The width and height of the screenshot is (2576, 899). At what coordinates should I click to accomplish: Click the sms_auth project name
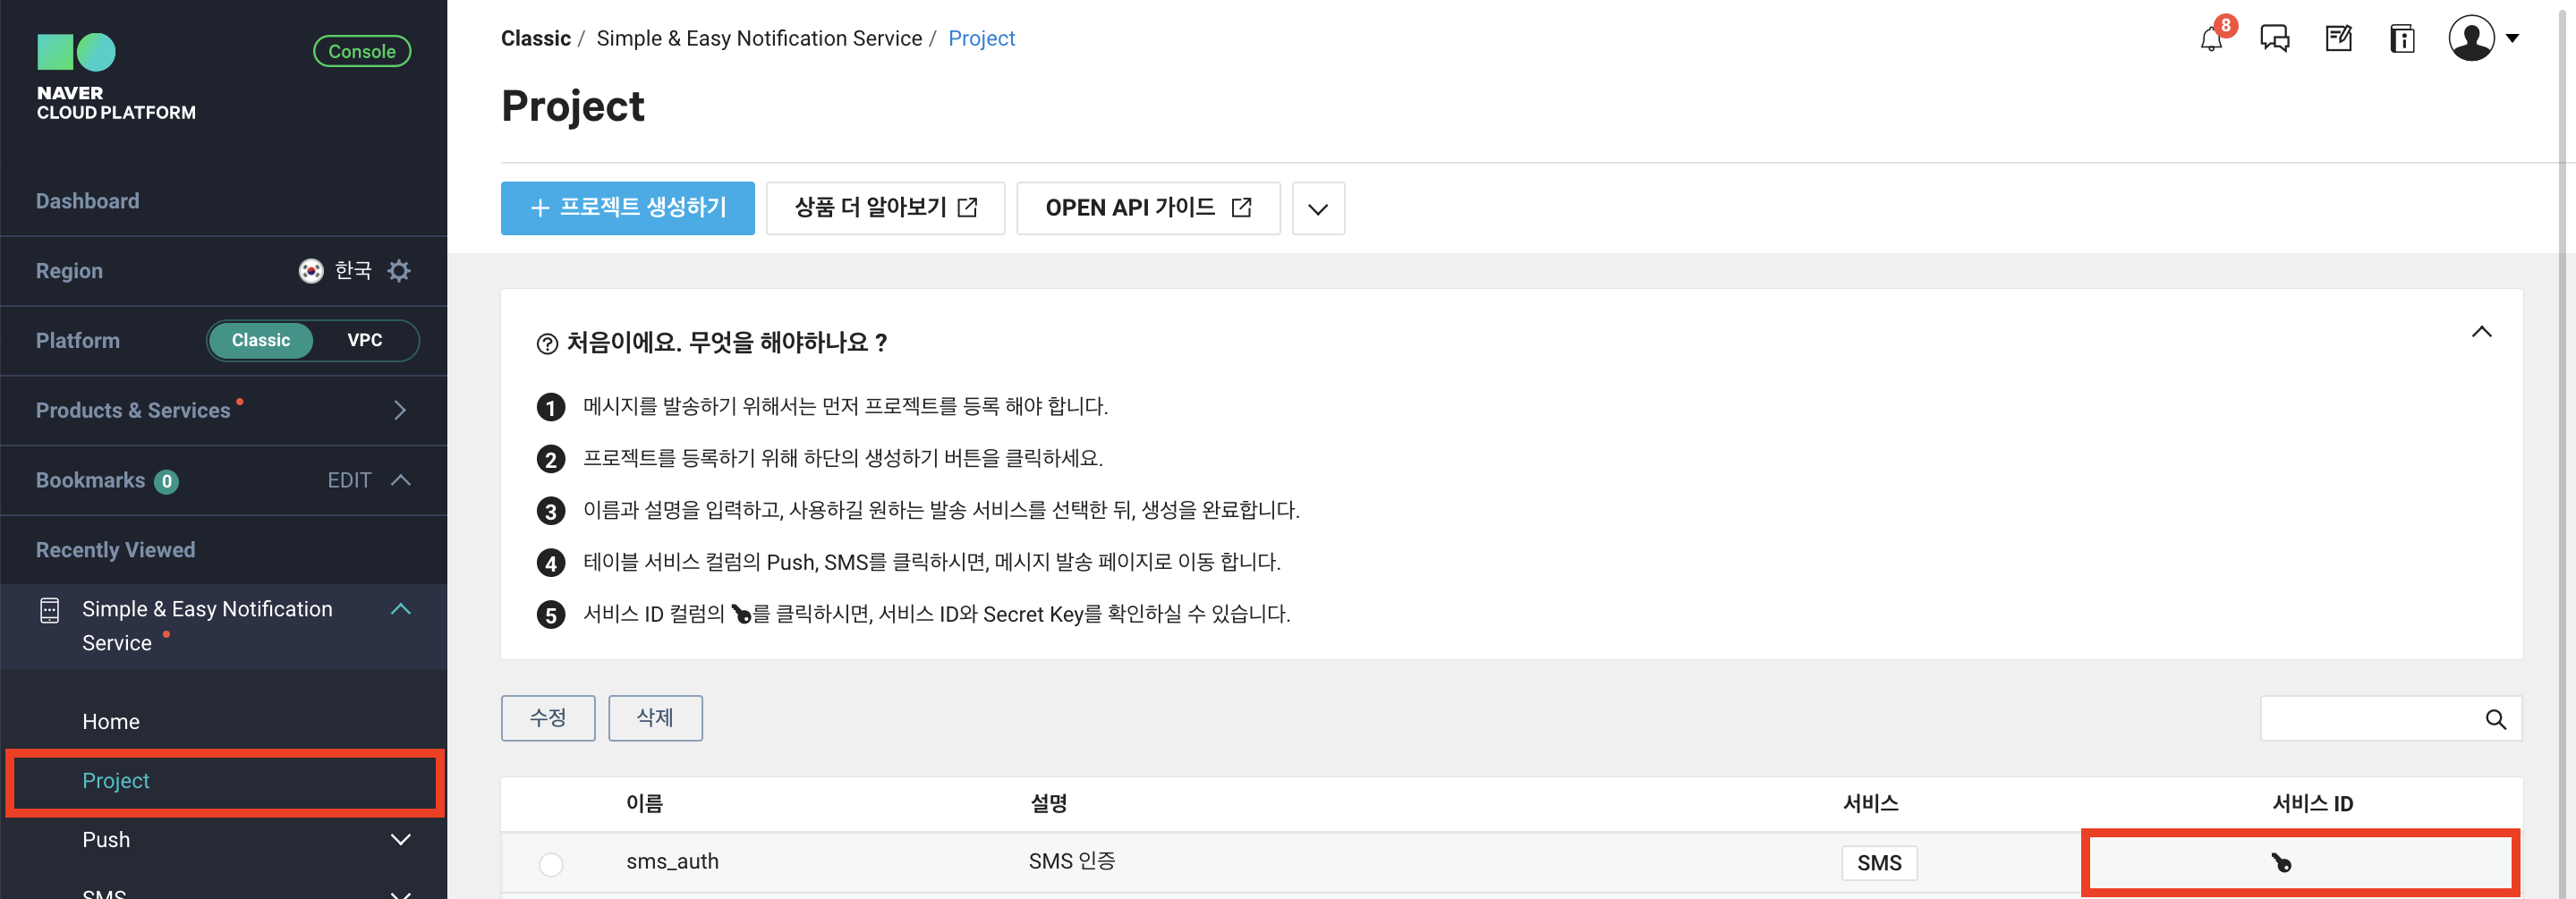click(x=672, y=862)
